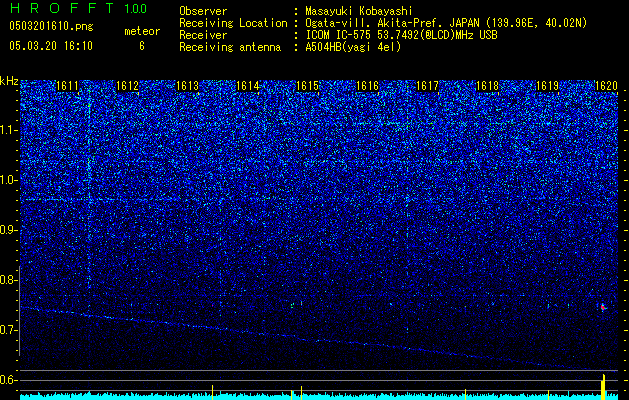Click the yellow meteor marker between 1617 and 1618
Image resolution: width=629 pixels, height=400 pixels.
pos(465,394)
